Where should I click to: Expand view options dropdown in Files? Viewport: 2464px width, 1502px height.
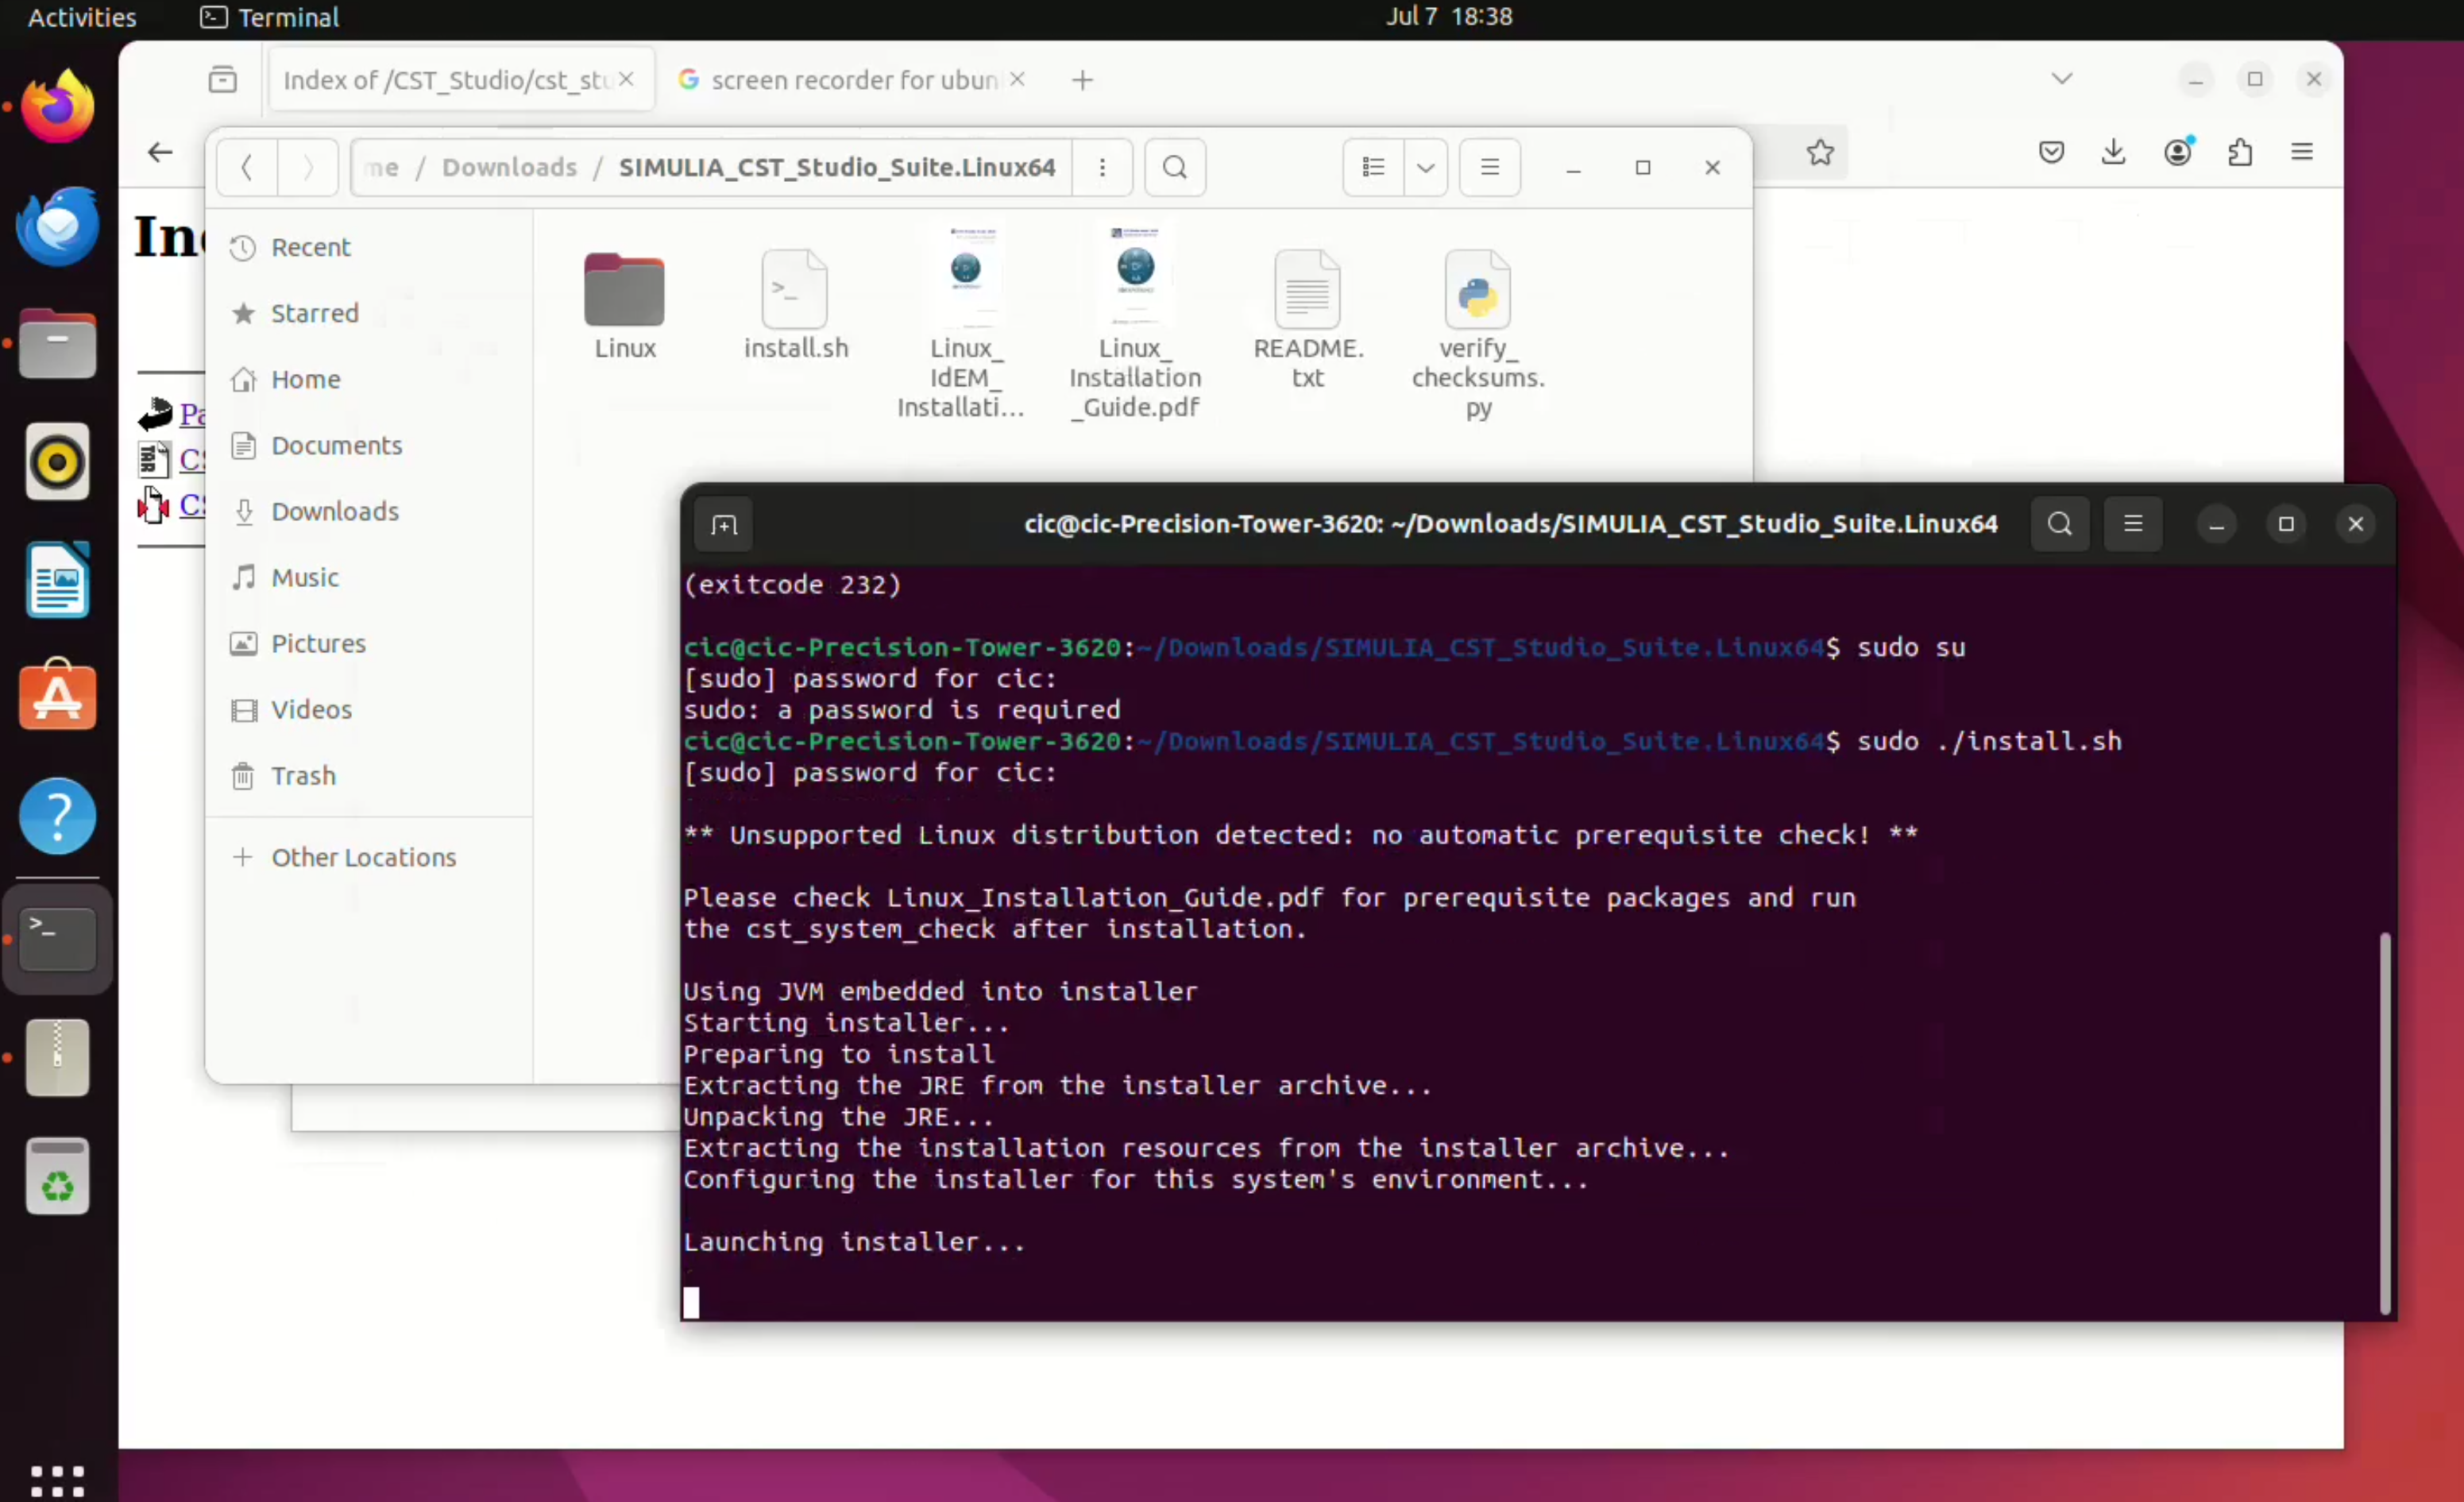tap(1426, 167)
